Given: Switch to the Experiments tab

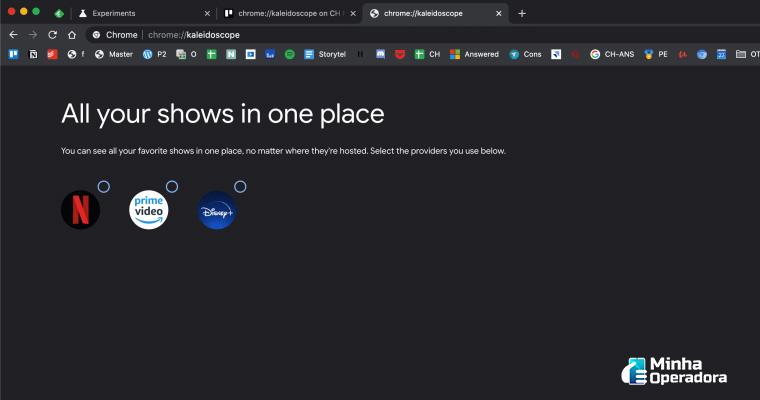Looking at the screenshot, I should click(x=140, y=13).
